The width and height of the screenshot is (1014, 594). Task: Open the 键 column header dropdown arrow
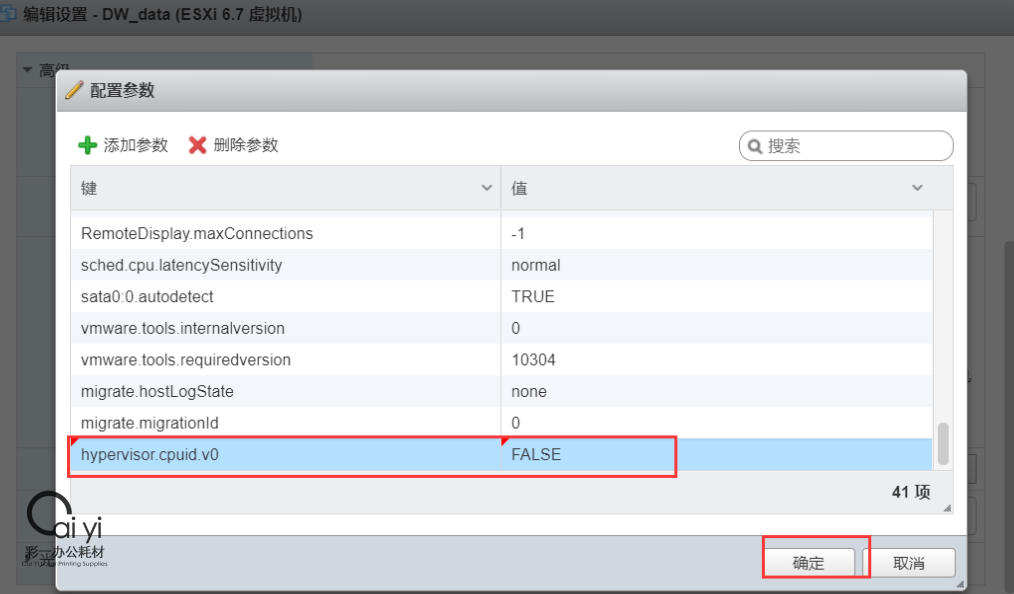488,188
